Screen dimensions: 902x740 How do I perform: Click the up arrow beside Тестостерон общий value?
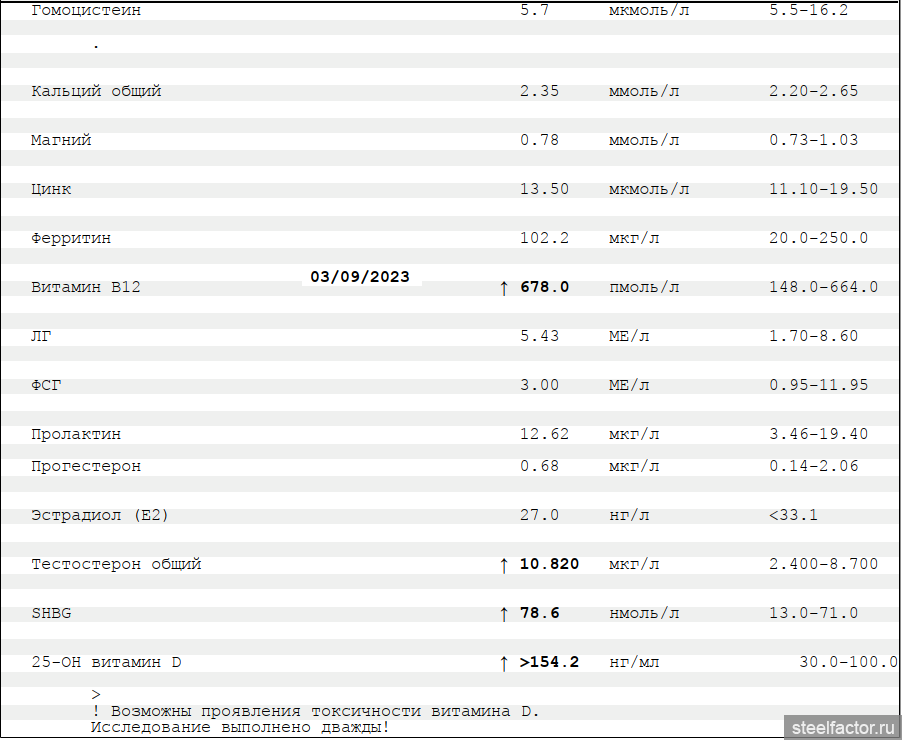pos(504,565)
